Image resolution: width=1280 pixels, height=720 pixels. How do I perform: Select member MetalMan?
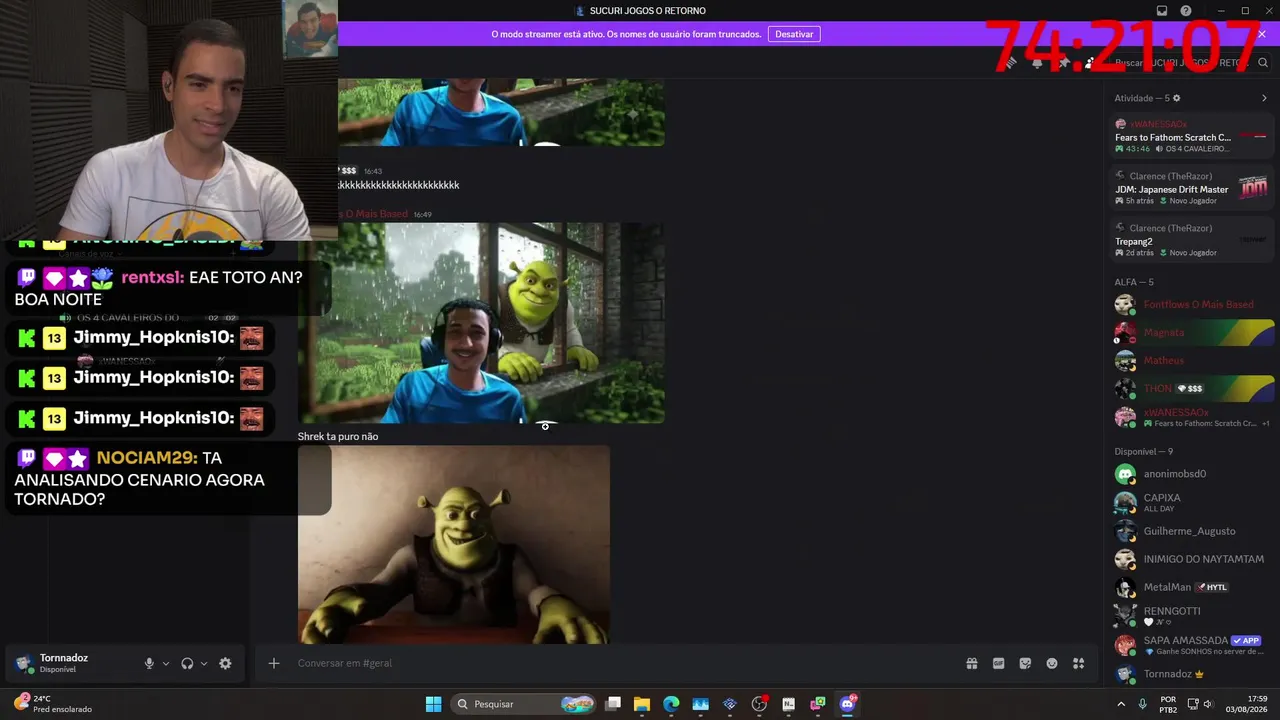point(1194,587)
